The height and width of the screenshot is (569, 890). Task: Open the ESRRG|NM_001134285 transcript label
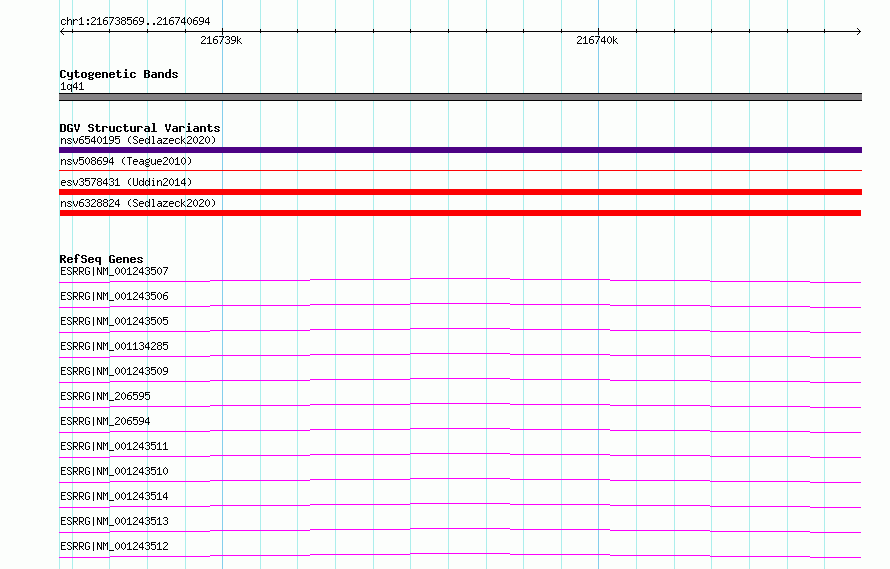point(114,346)
